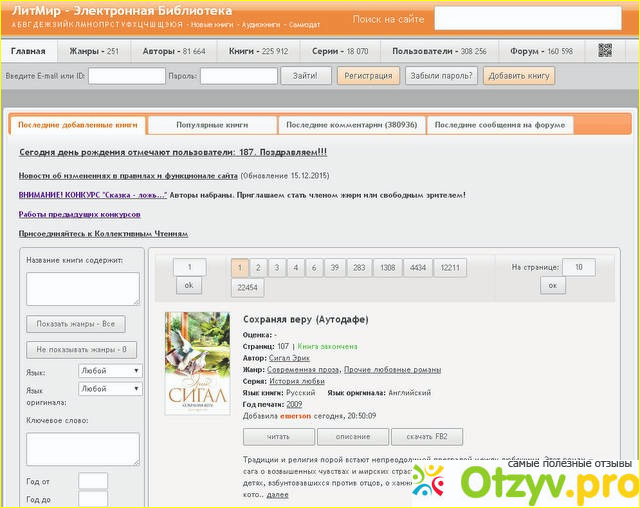
Task: Focus the Год до field
Action: 93,499
